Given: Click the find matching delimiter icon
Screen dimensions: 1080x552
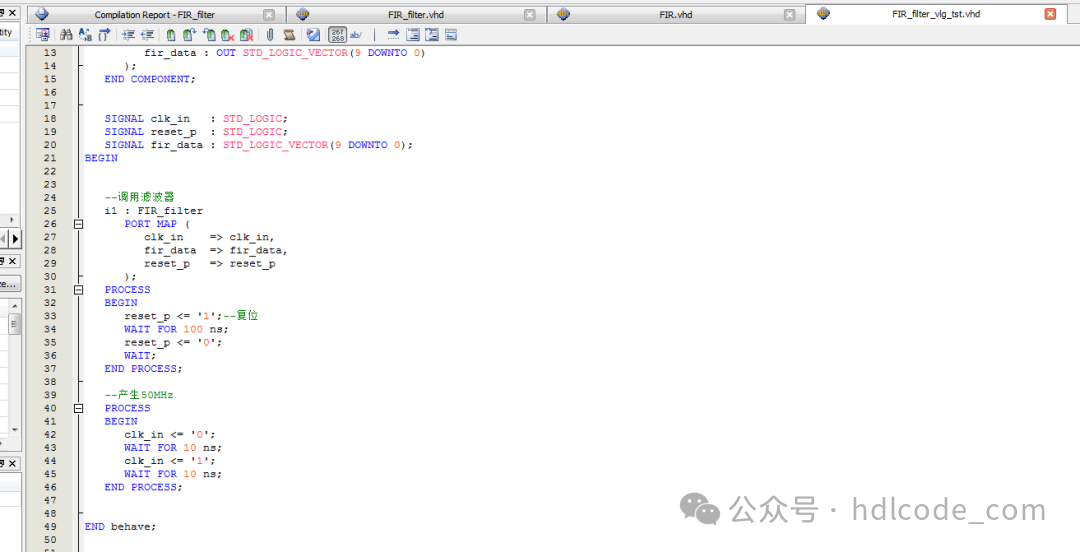Looking at the screenshot, I should (x=104, y=34).
